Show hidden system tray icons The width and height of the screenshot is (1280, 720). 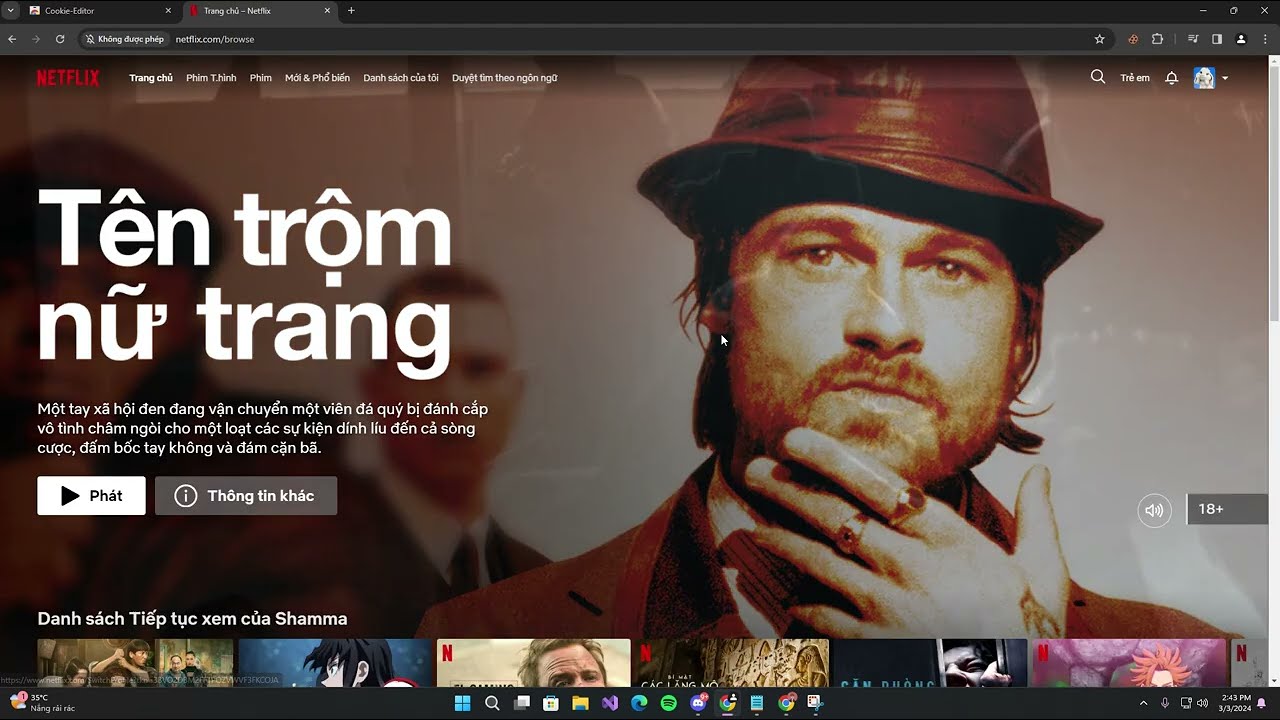[x=1143, y=703]
